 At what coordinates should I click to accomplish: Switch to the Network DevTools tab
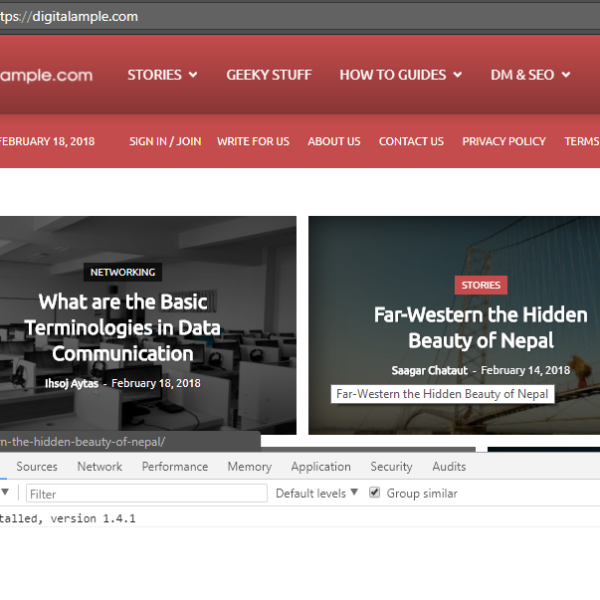coord(99,466)
